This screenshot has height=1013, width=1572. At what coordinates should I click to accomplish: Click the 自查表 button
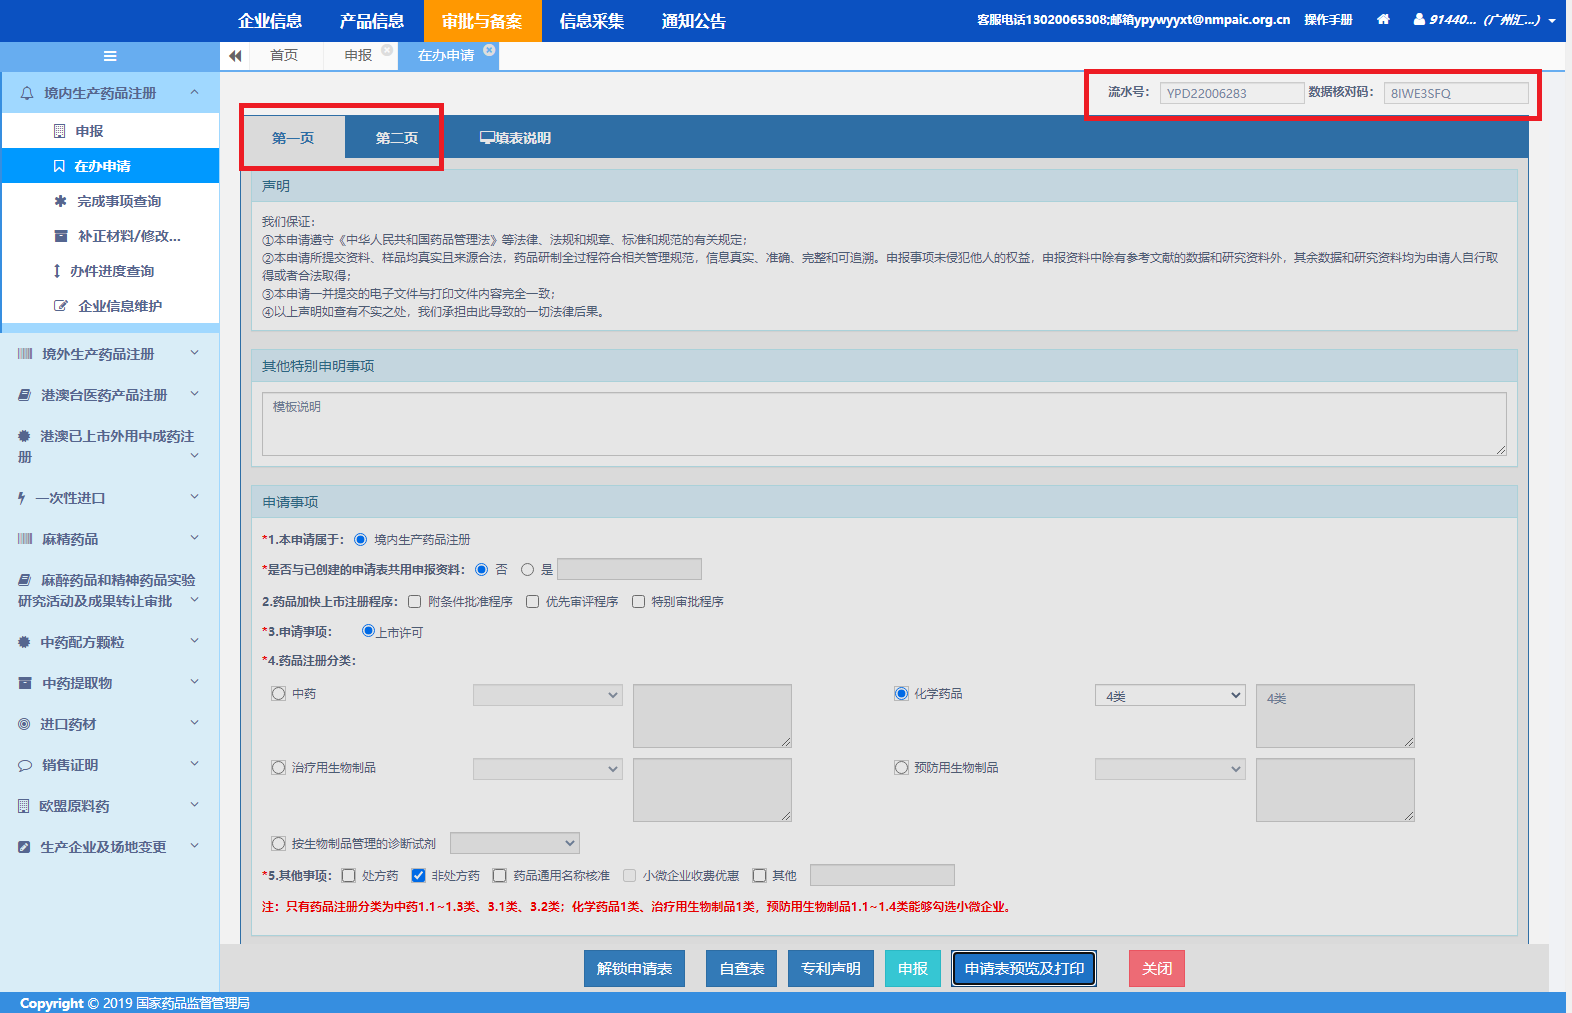(x=741, y=968)
